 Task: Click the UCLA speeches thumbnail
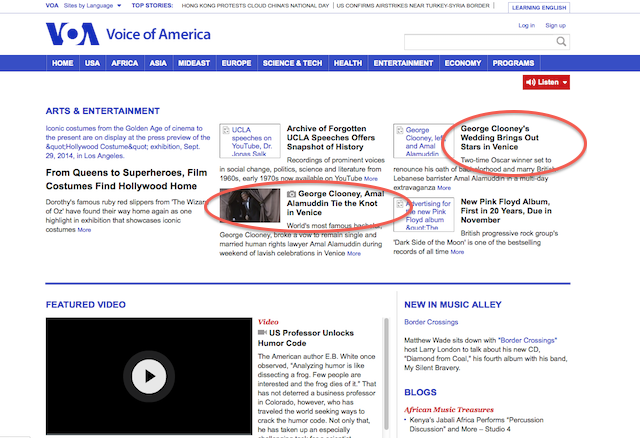[250, 141]
